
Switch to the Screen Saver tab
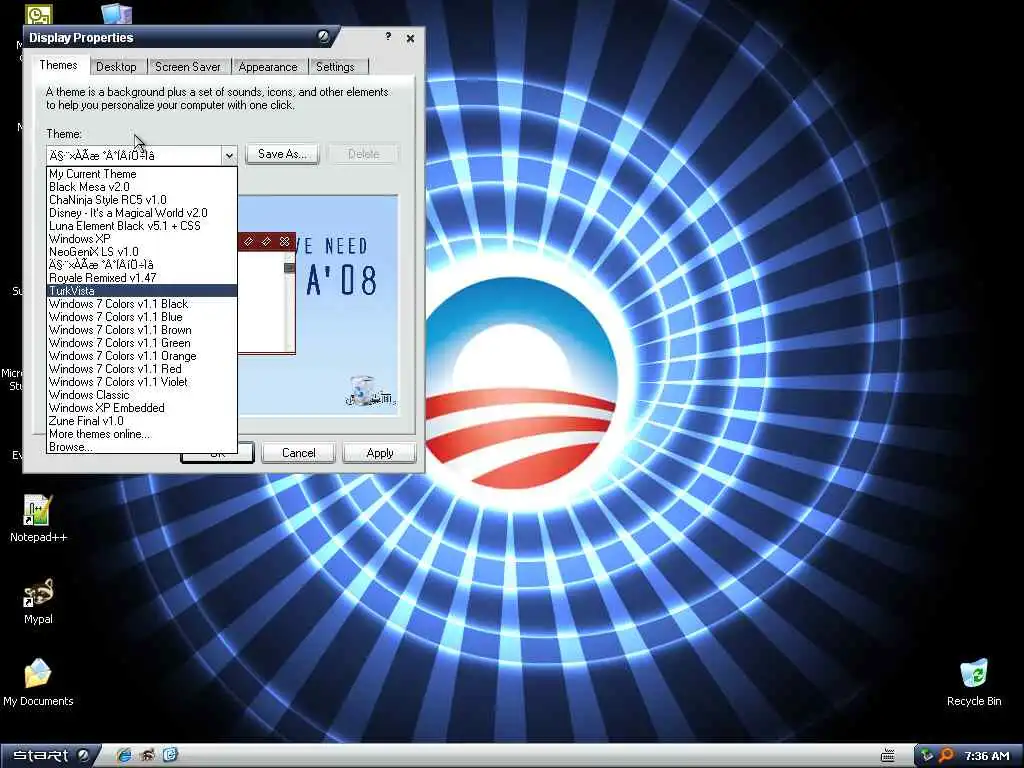[187, 67]
